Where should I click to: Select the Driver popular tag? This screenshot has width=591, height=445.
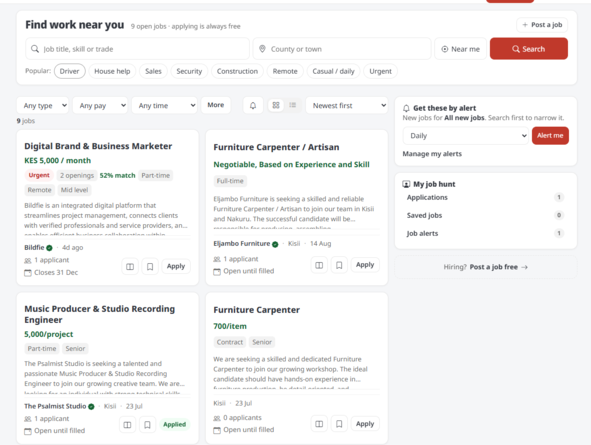tap(70, 71)
